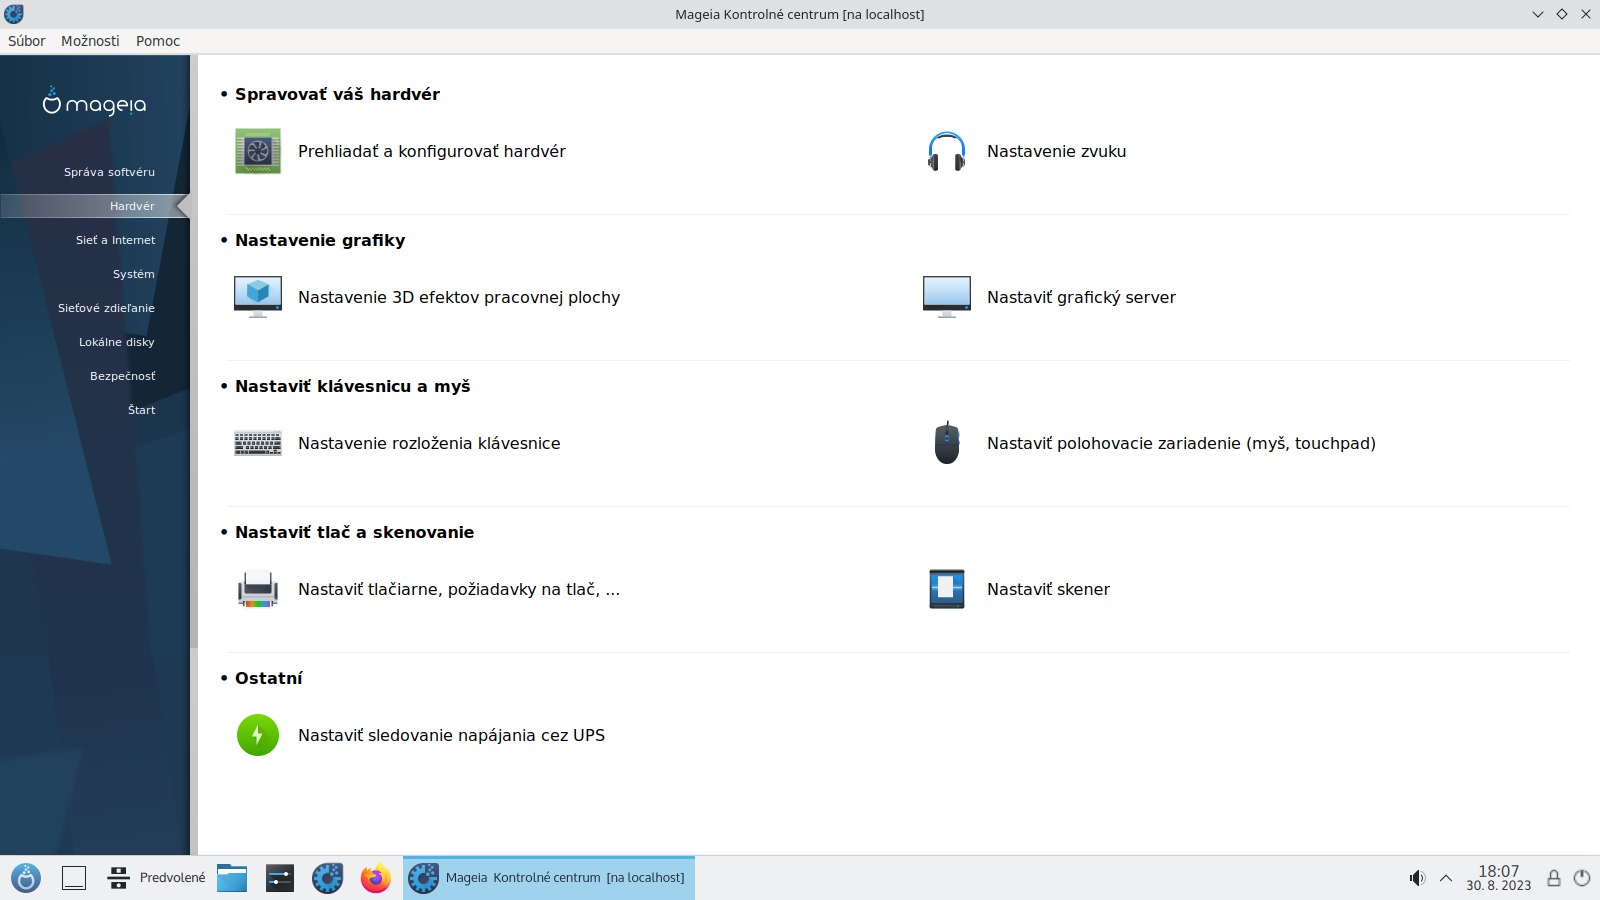Click the scanner setup icon

(946, 589)
